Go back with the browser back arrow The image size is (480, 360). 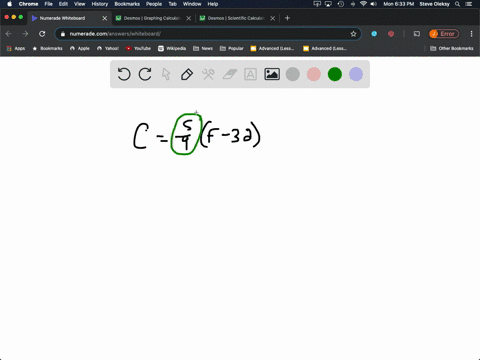pyautogui.click(x=9, y=34)
